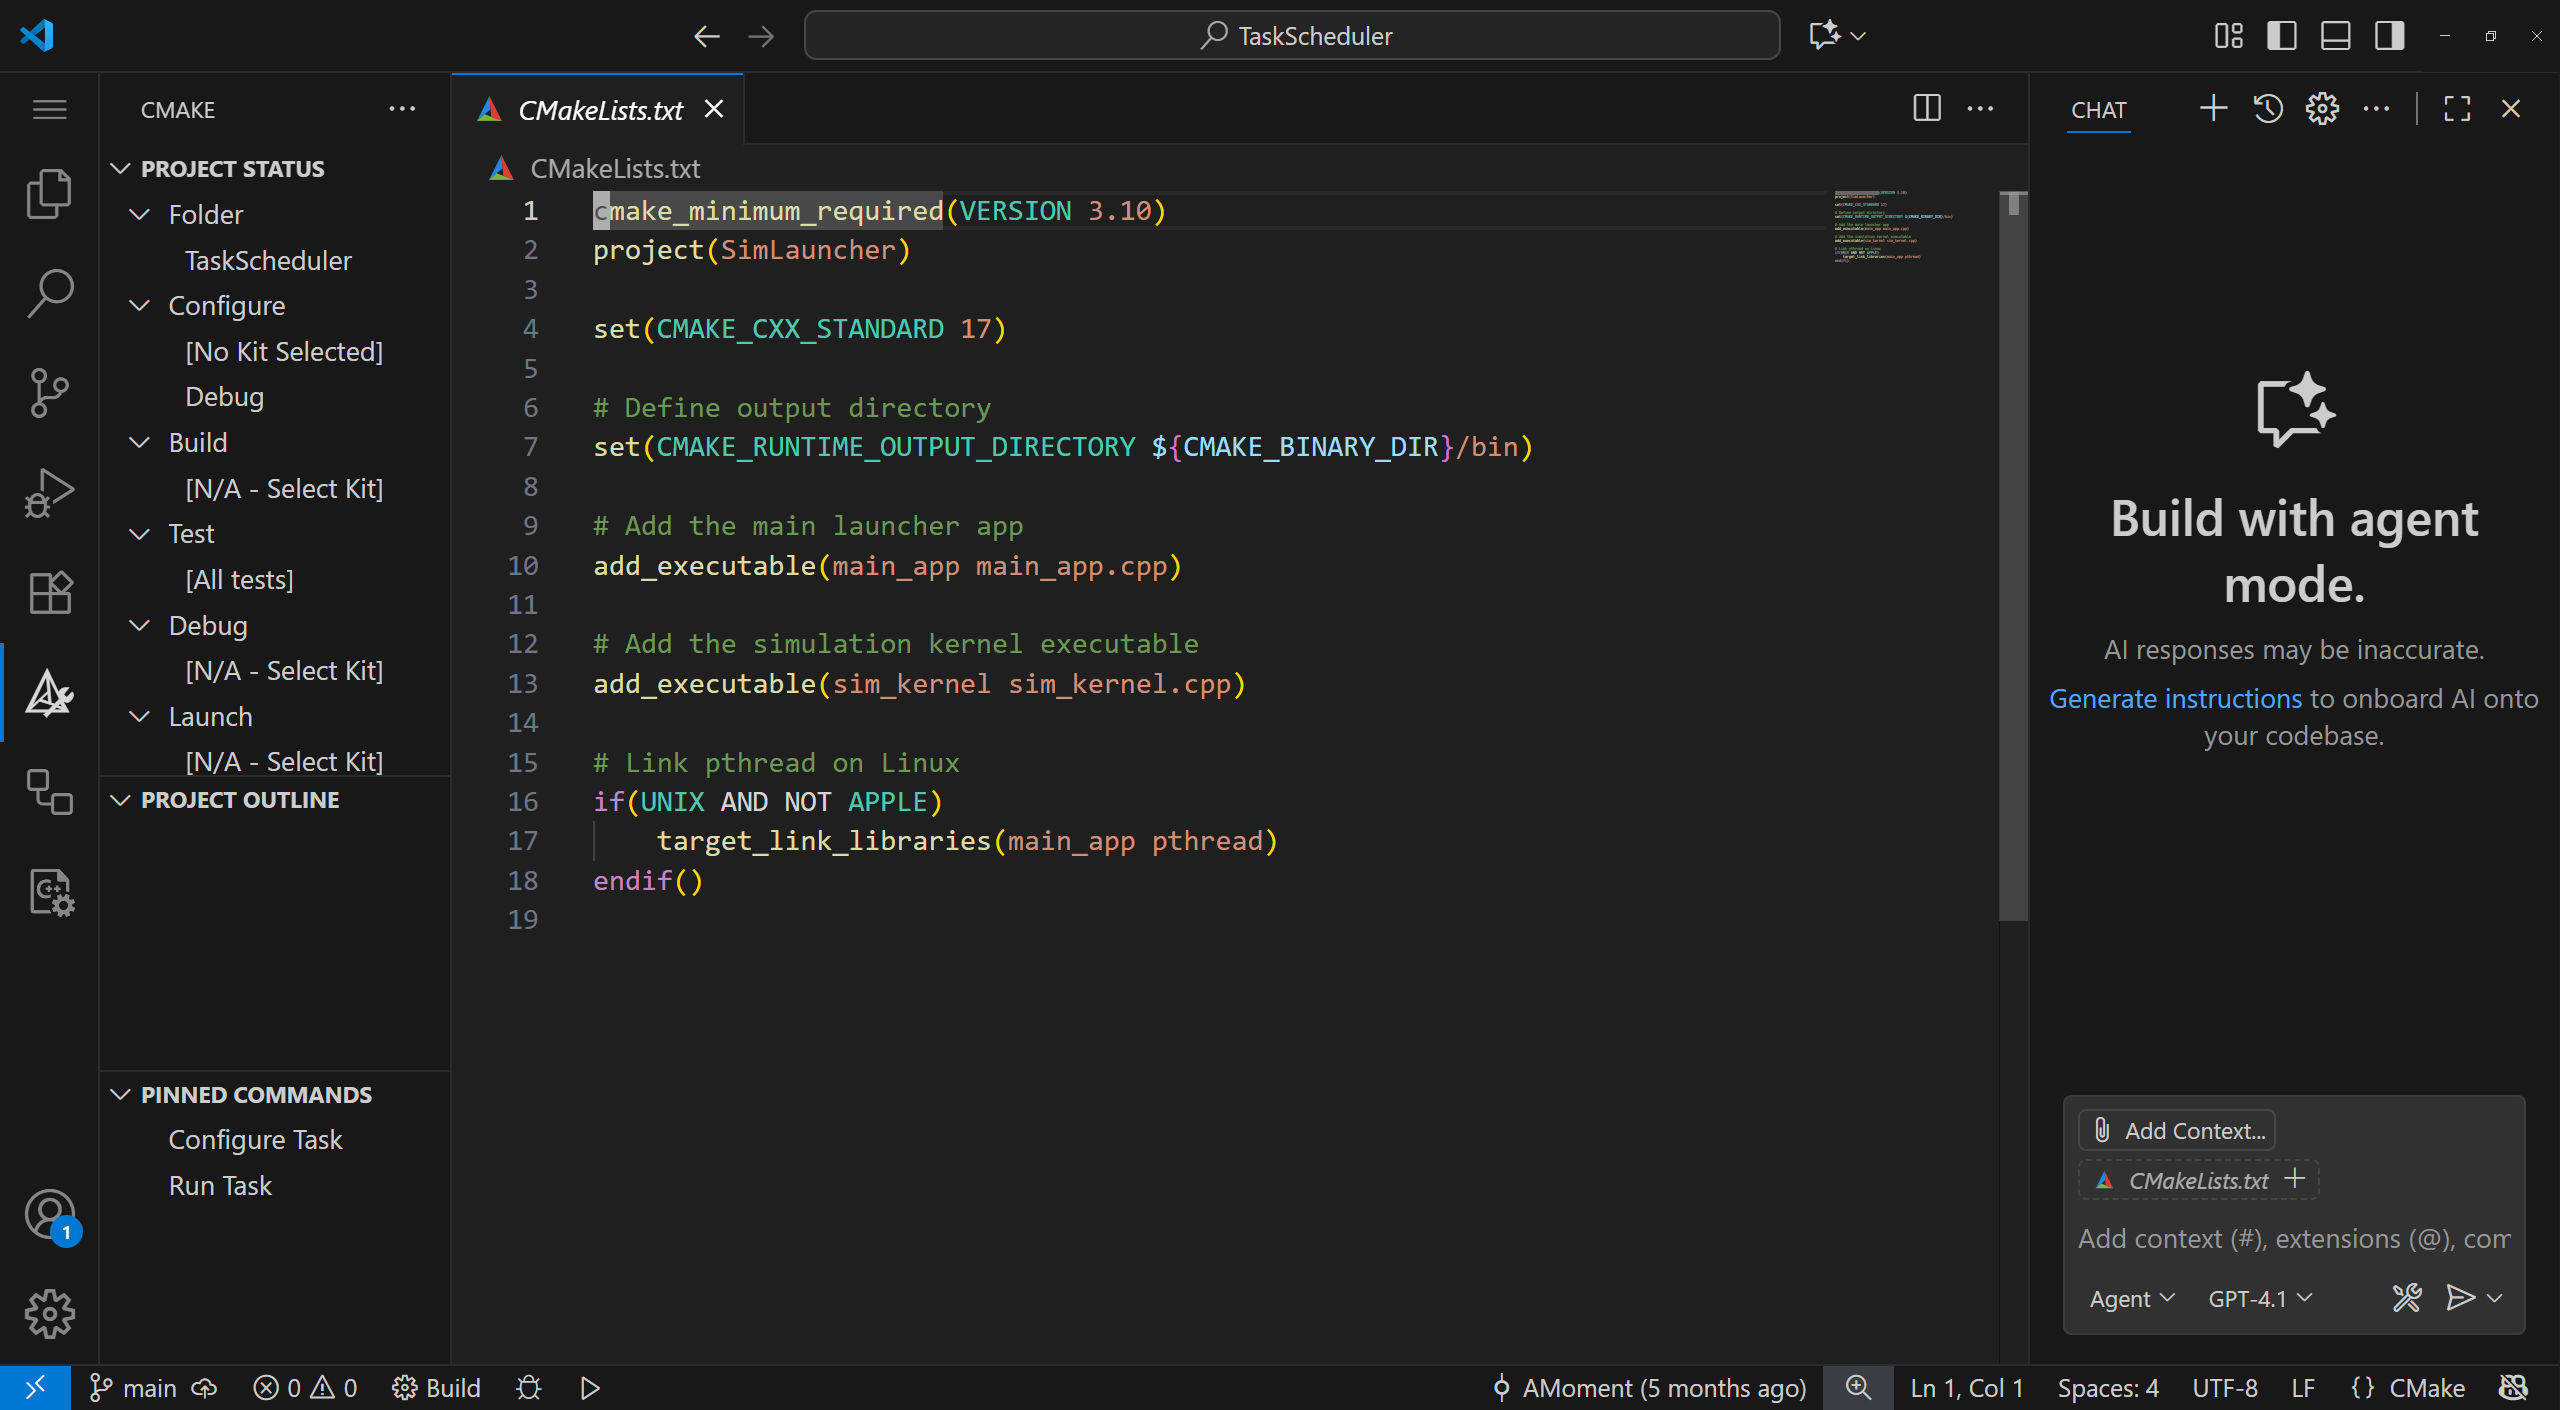Screen dimensions: 2560x1410
Task: Open the Extensions view
Action: (49, 592)
